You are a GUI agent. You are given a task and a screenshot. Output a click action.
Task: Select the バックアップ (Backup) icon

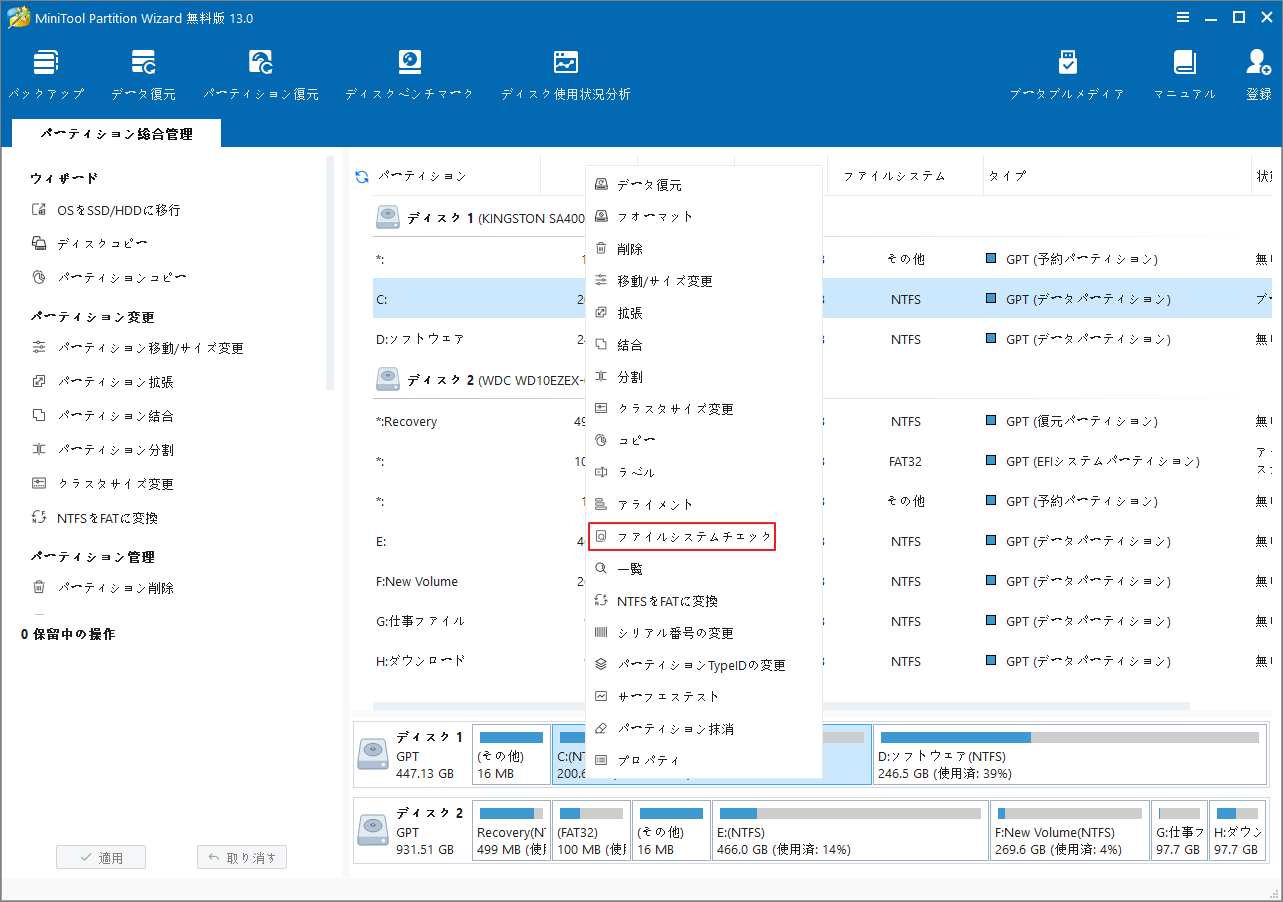(46, 72)
